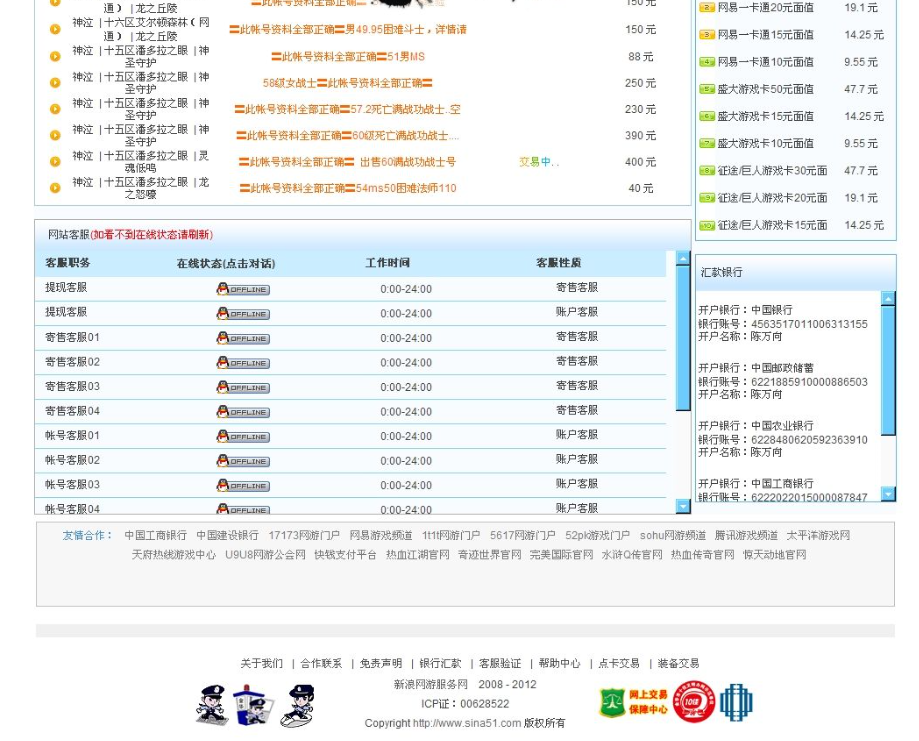The height and width of the screenshot is (741, 919).
Task: Open chat via QQ icon for 寄售客服02
Action: (243, 362)
